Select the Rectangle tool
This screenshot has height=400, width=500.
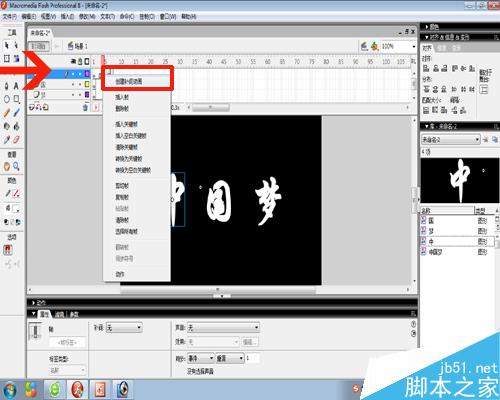(16, 99)
